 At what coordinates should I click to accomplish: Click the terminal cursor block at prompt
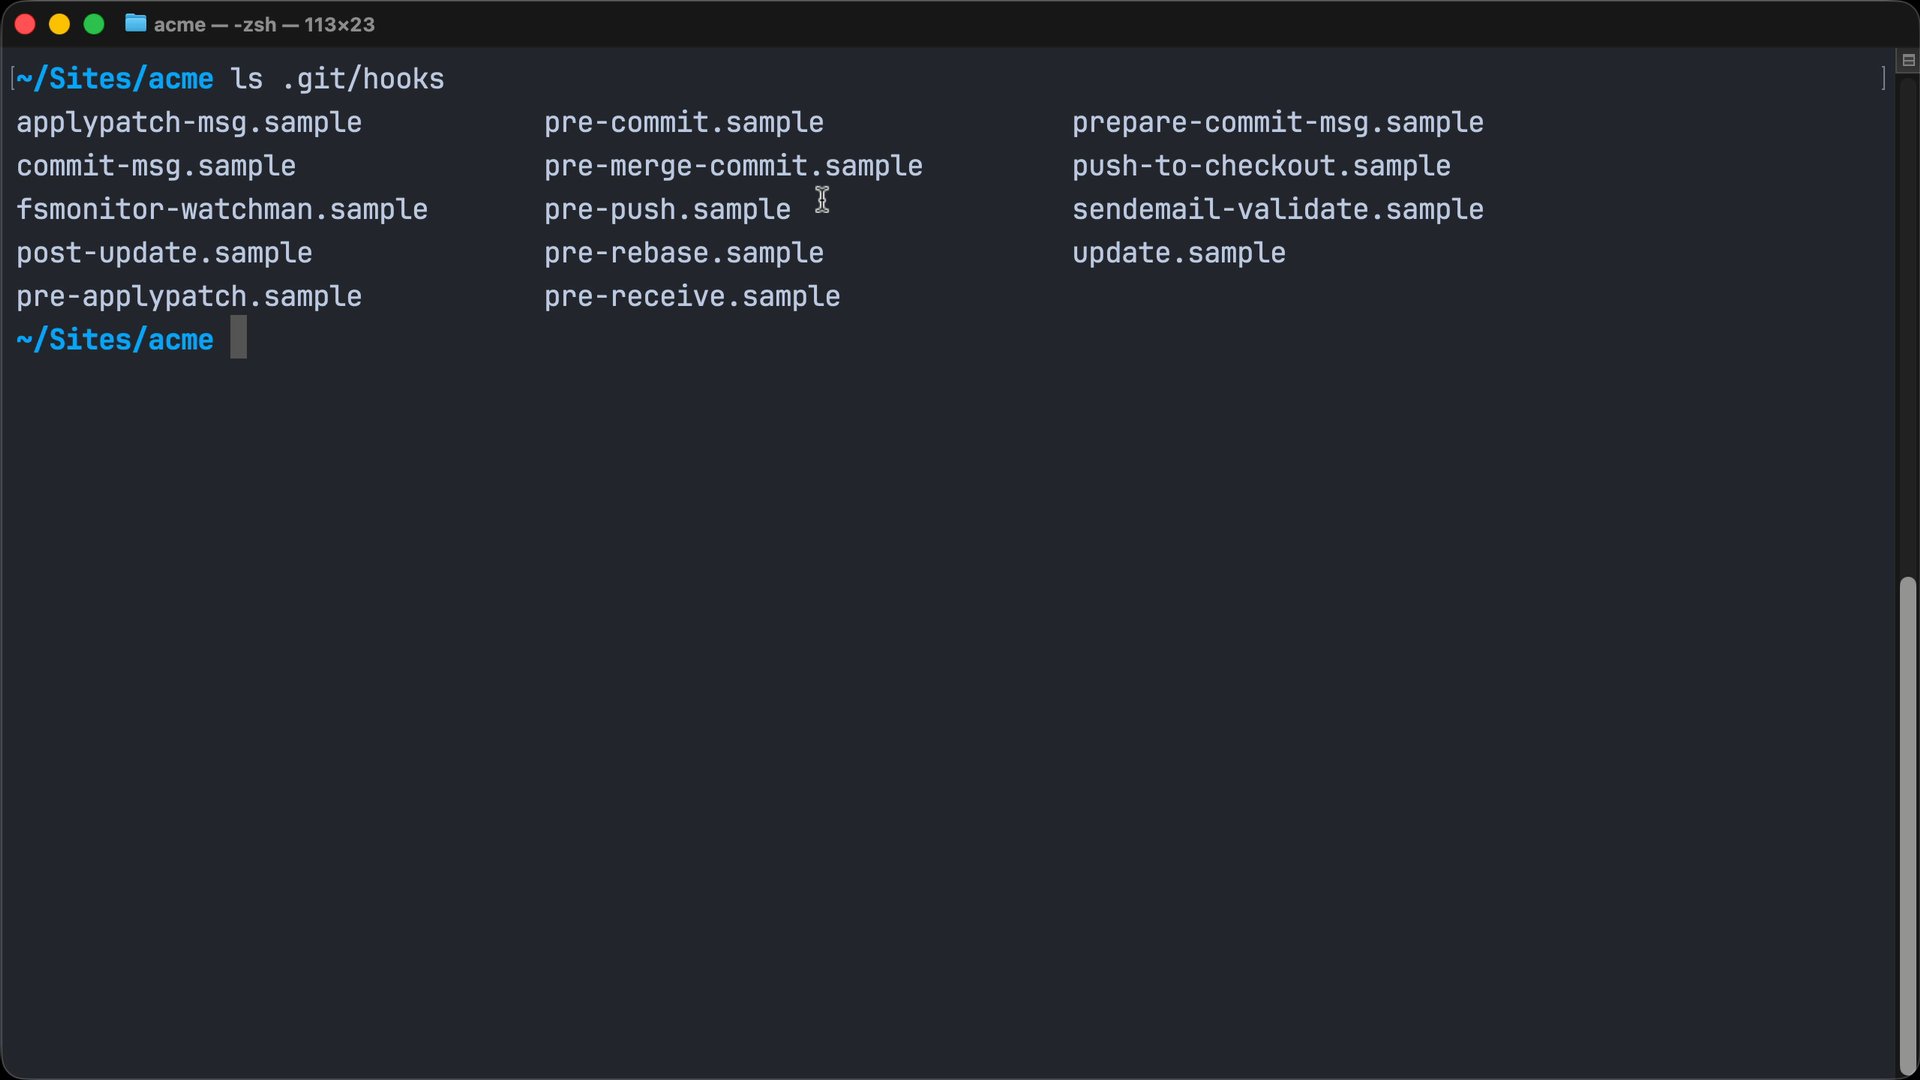[x=238, y=338]
